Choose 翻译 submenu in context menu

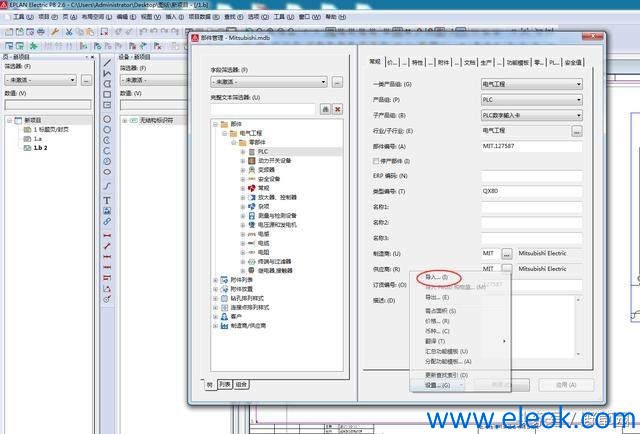pyautogui.click(x=435, y=341)
